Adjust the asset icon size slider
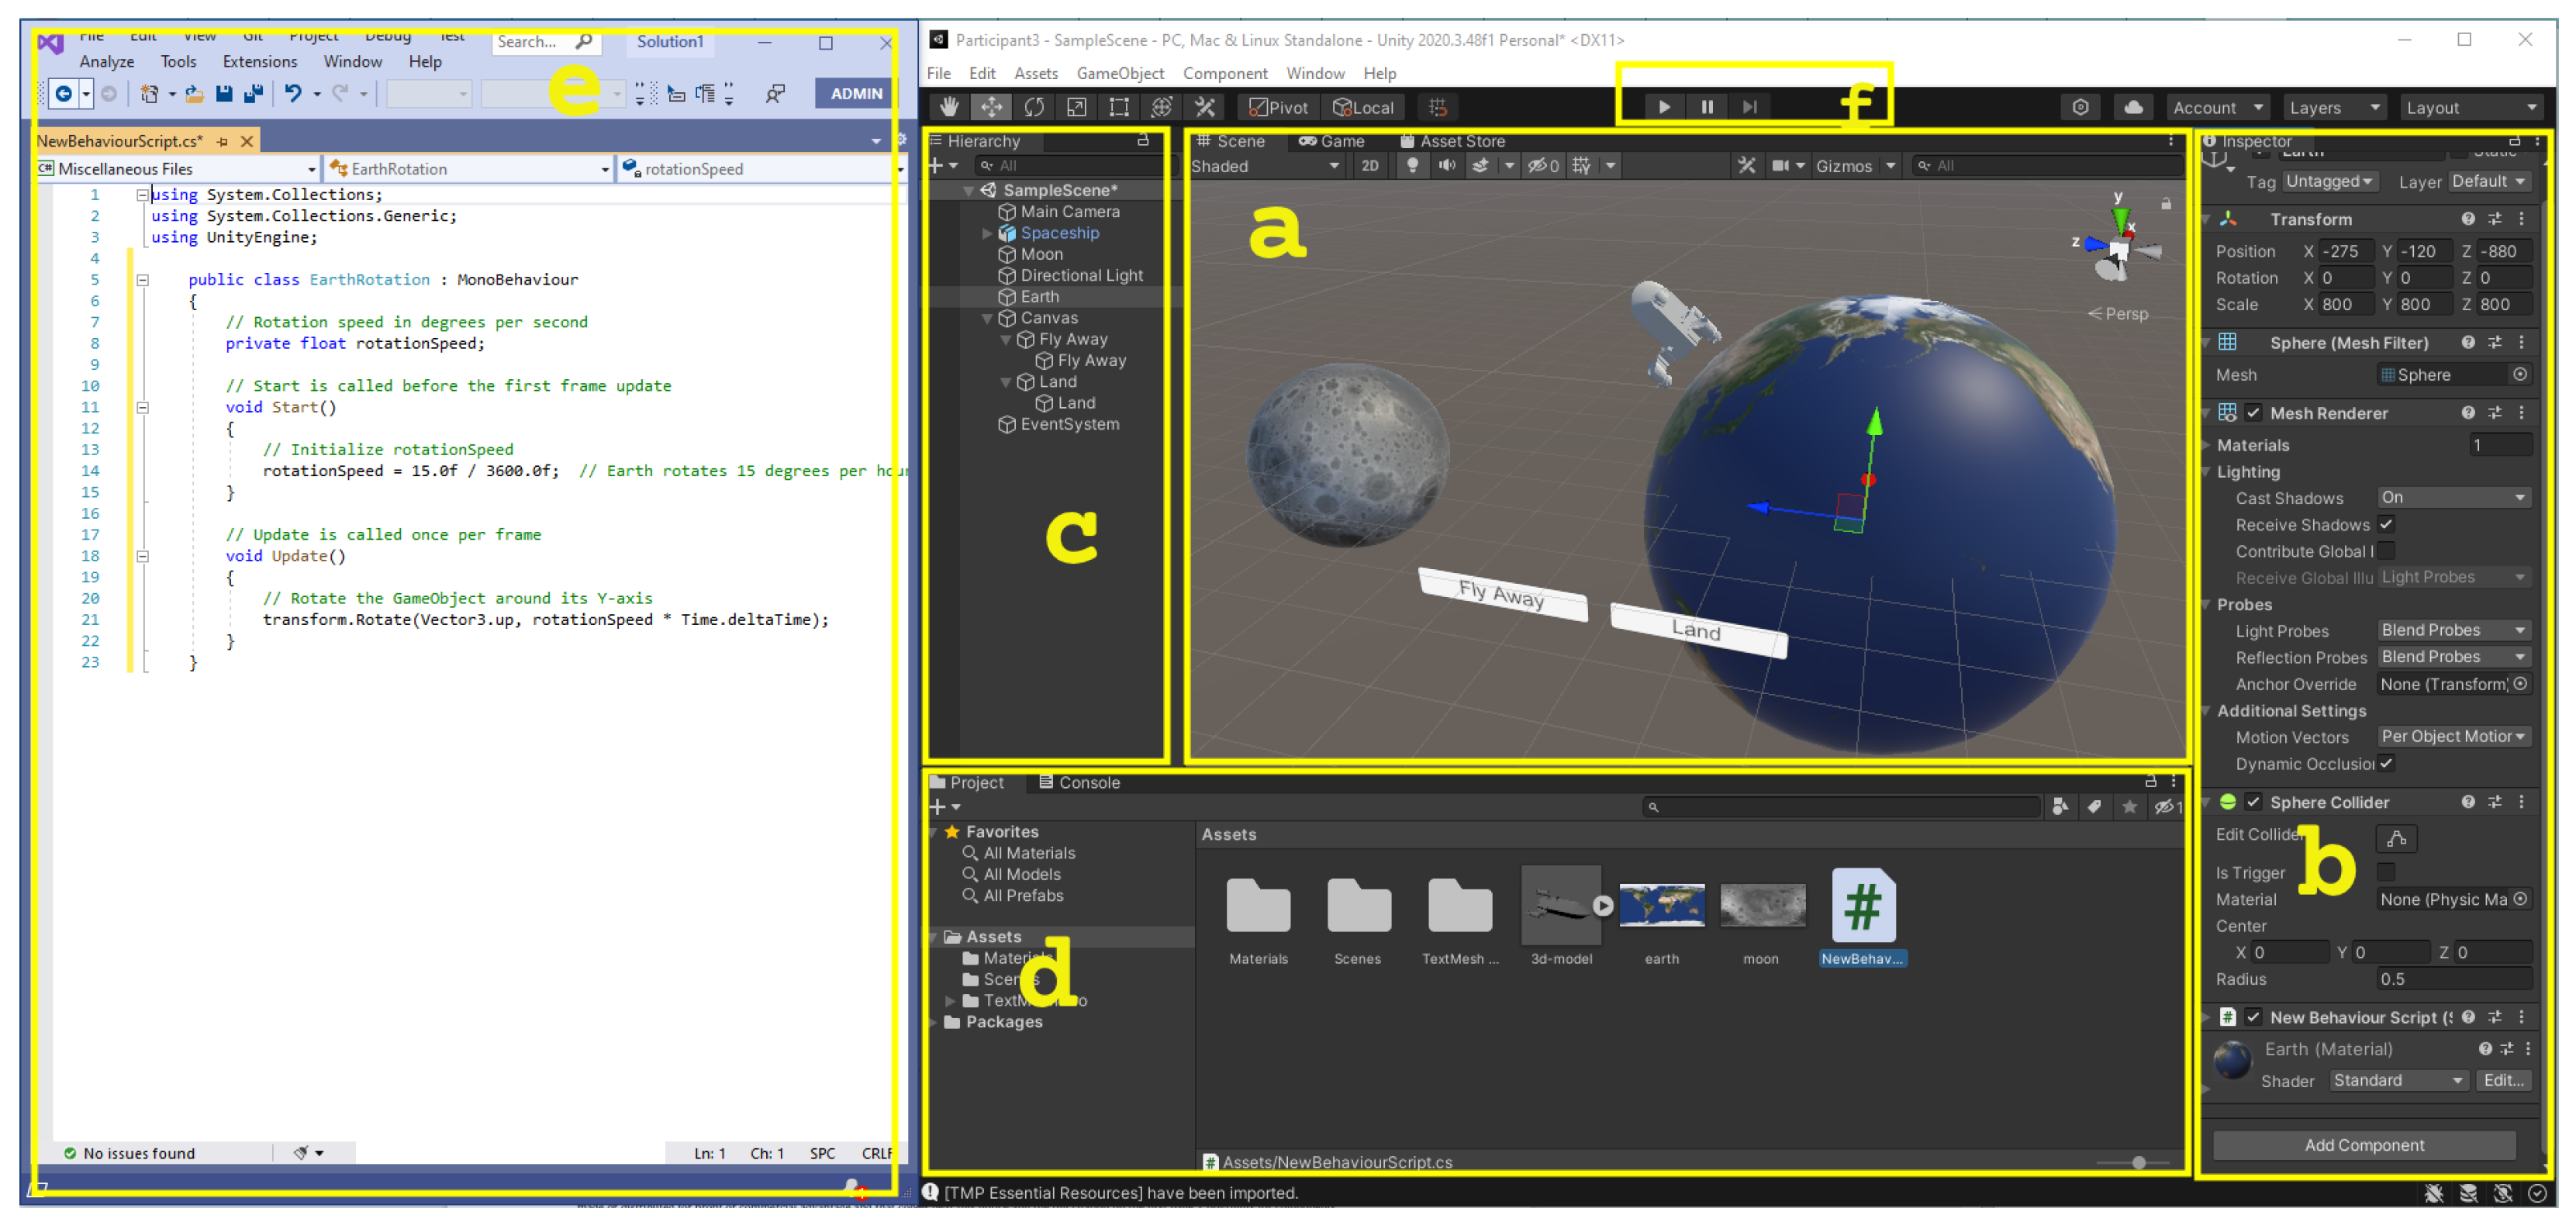The height and width of the screenshot is (1229, 2576). click(2137, 1162)
